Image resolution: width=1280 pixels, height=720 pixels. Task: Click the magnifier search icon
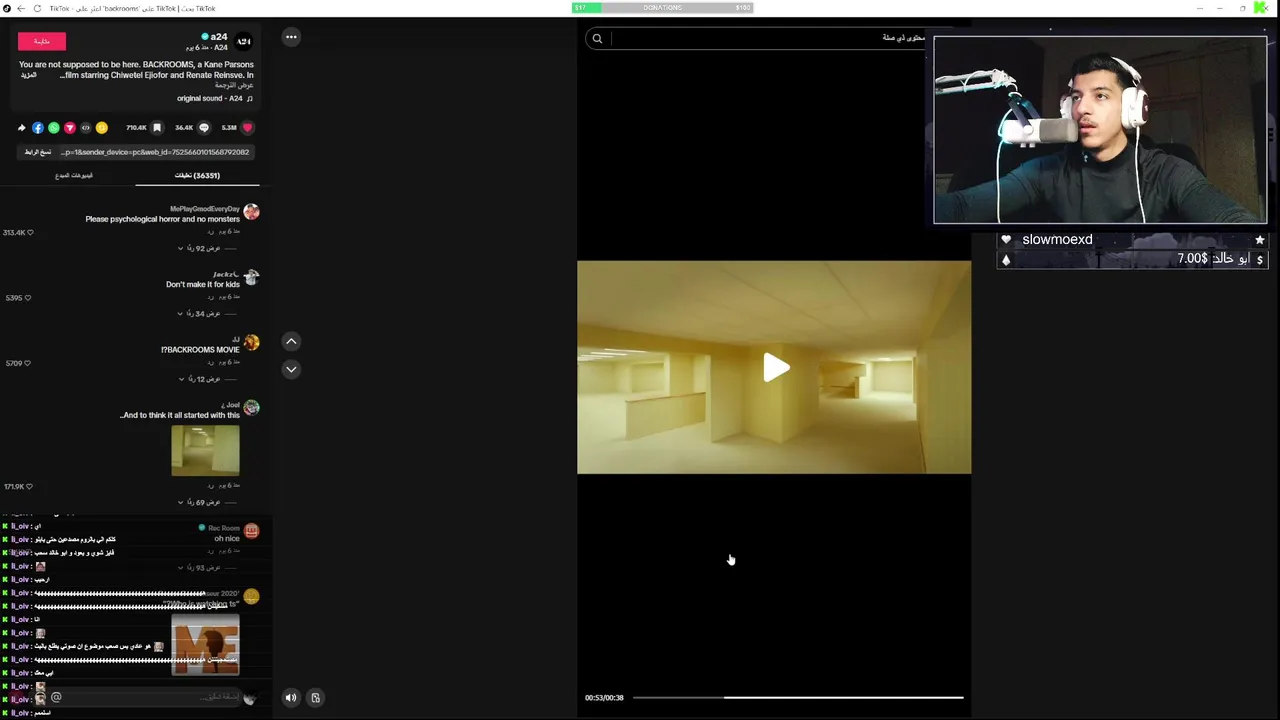pos(597,39)
